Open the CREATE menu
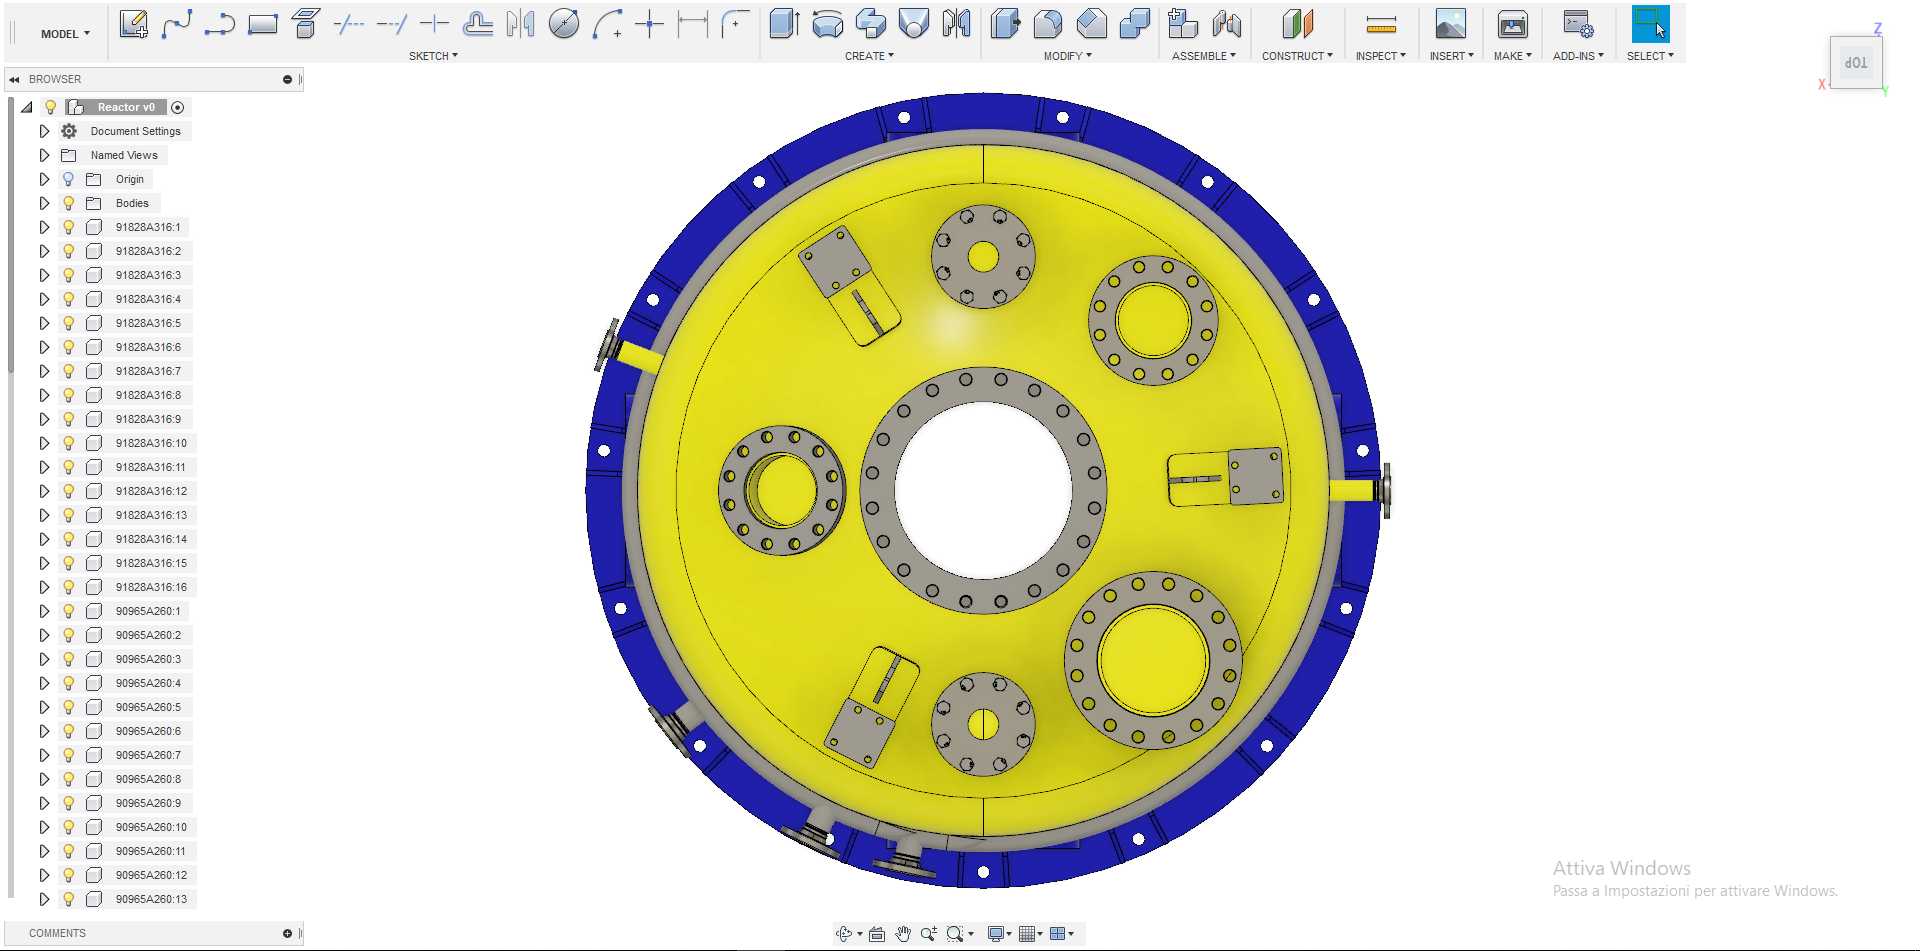 (869, 56)
